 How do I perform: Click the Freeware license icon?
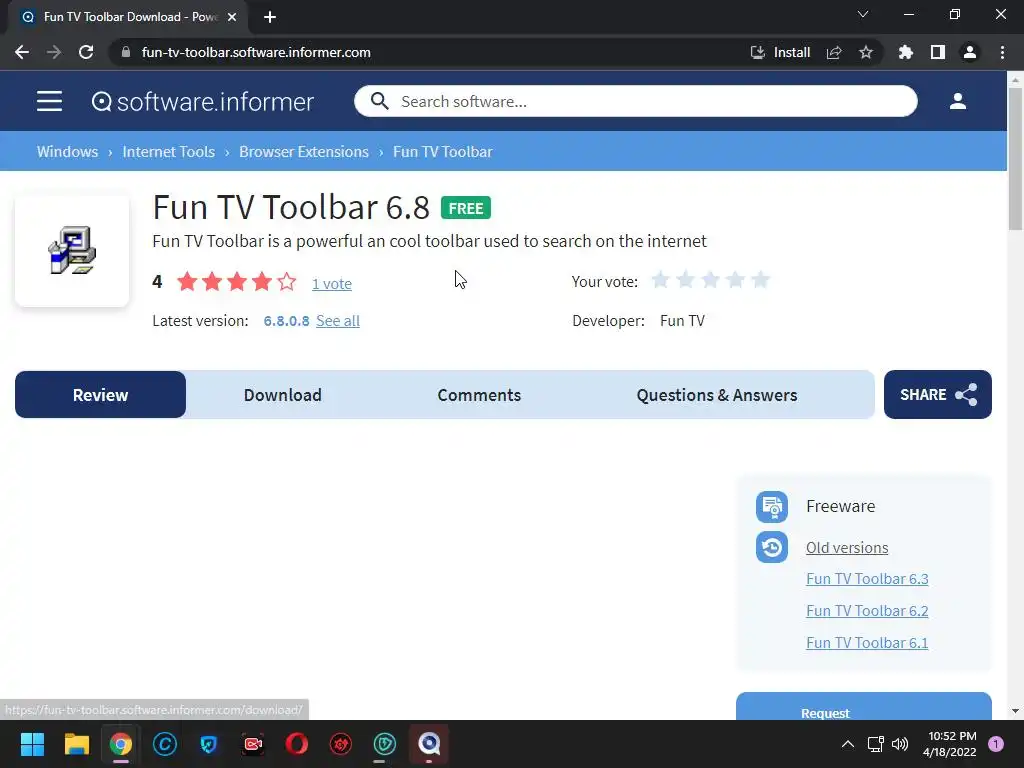coord(771,507)
